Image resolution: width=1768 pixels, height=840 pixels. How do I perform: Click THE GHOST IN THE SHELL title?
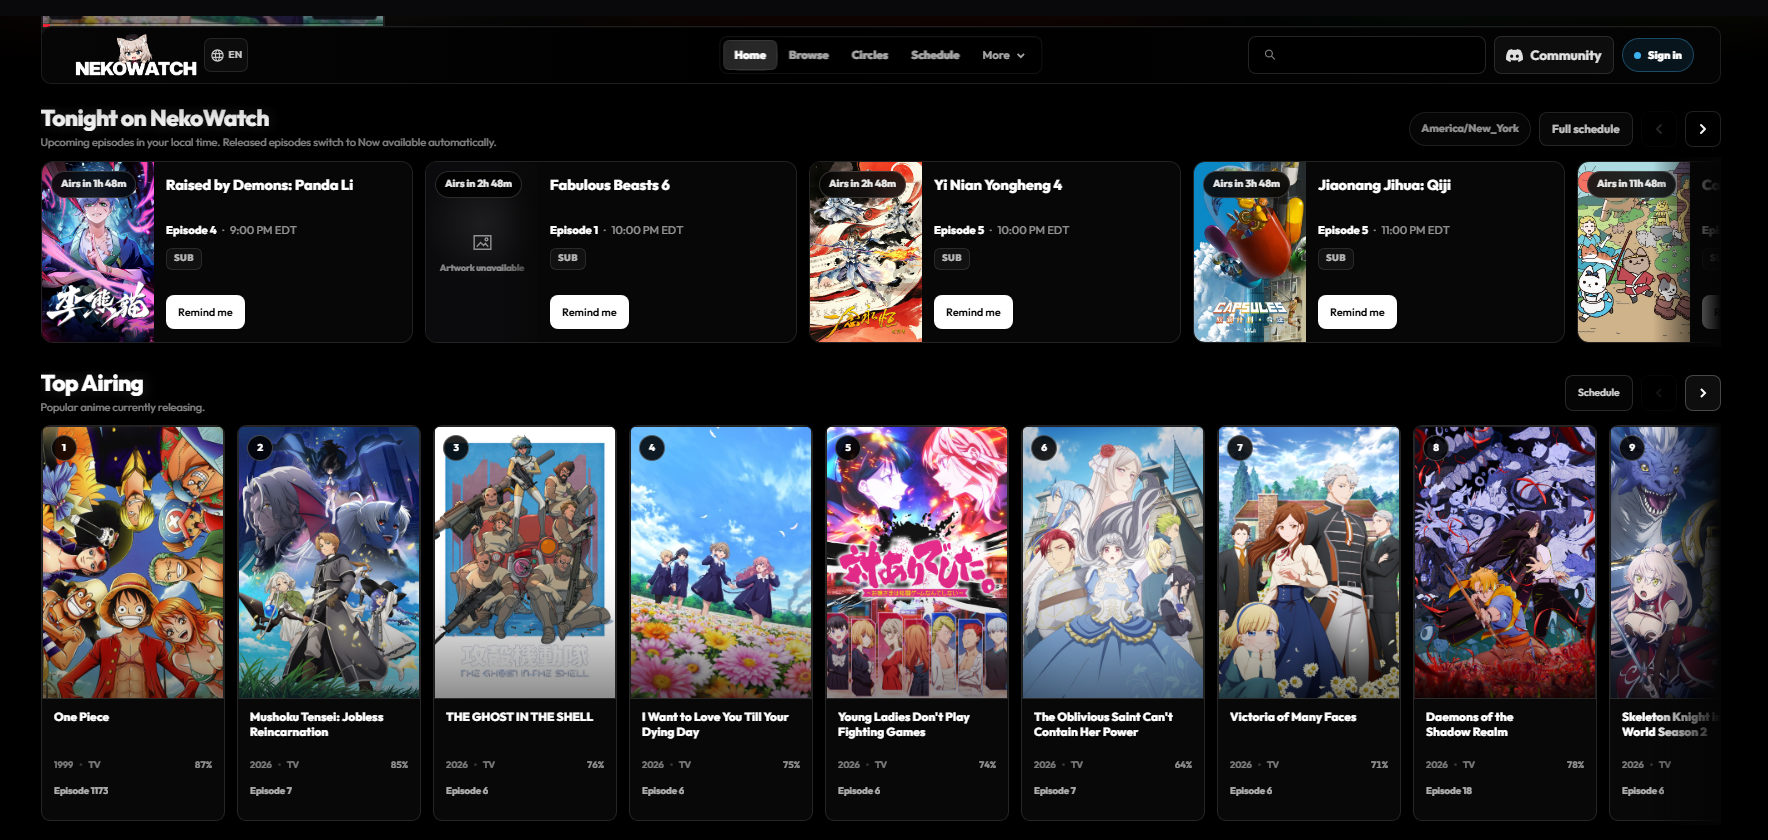click(519, 717)
